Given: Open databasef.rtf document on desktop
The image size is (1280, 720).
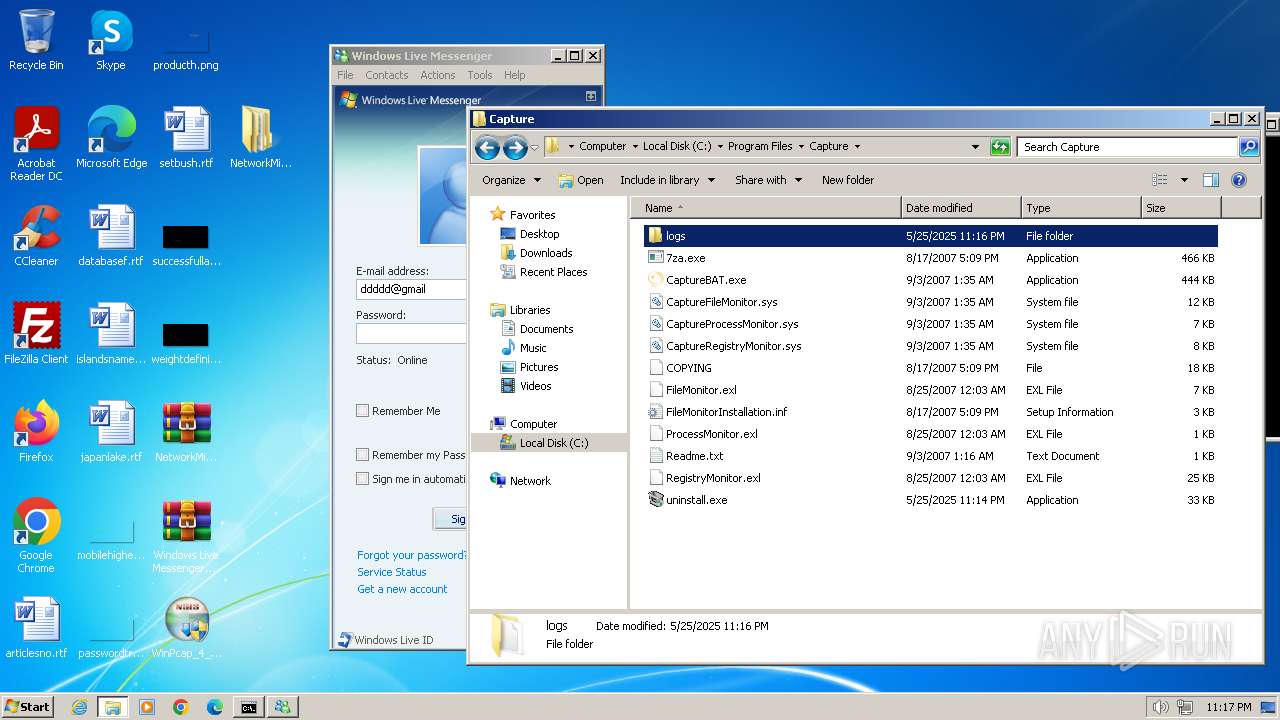Looking at the screenshot, I should coord(111,236).
